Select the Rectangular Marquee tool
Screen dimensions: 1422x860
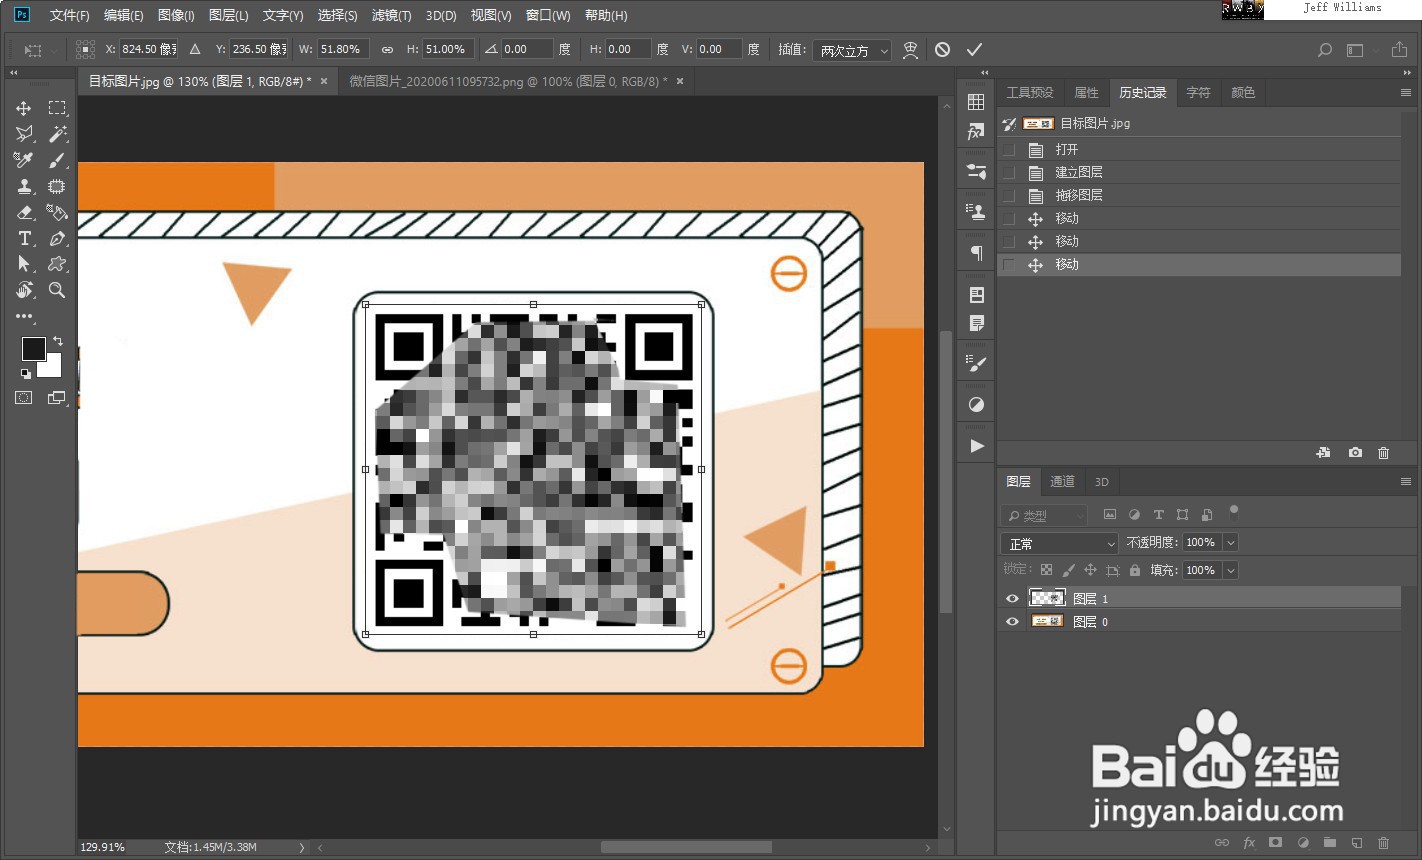pyautogui.click(x=57, y=108)
